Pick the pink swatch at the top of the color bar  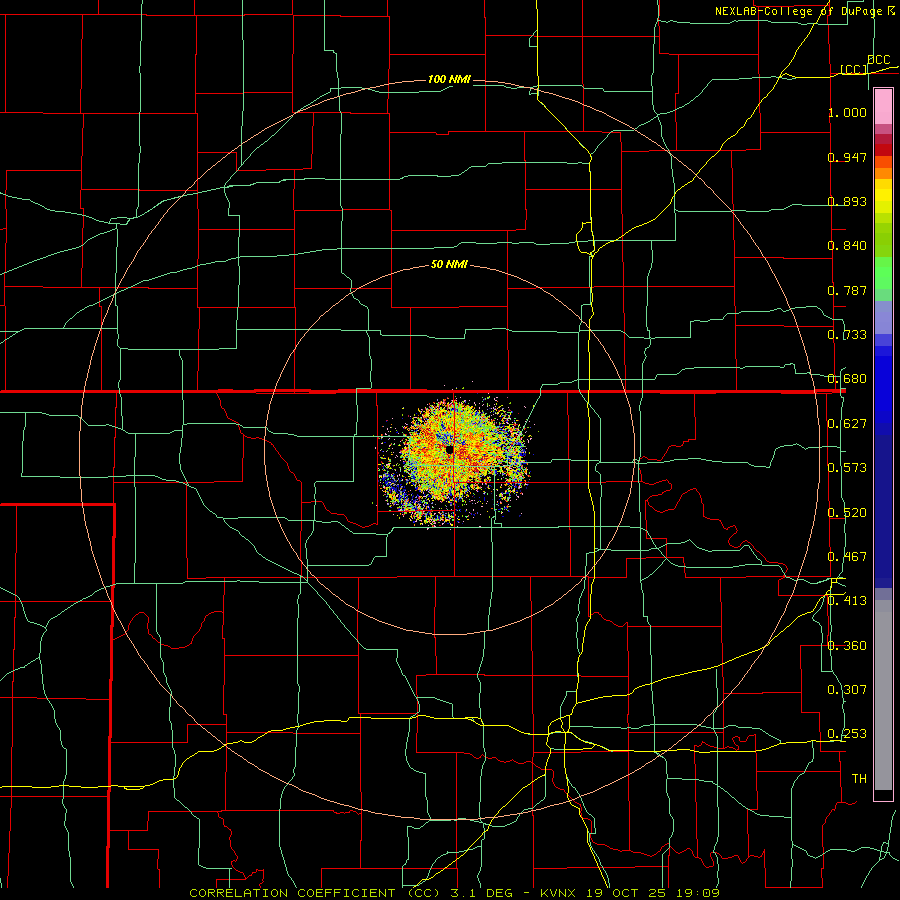coord(883,107)
